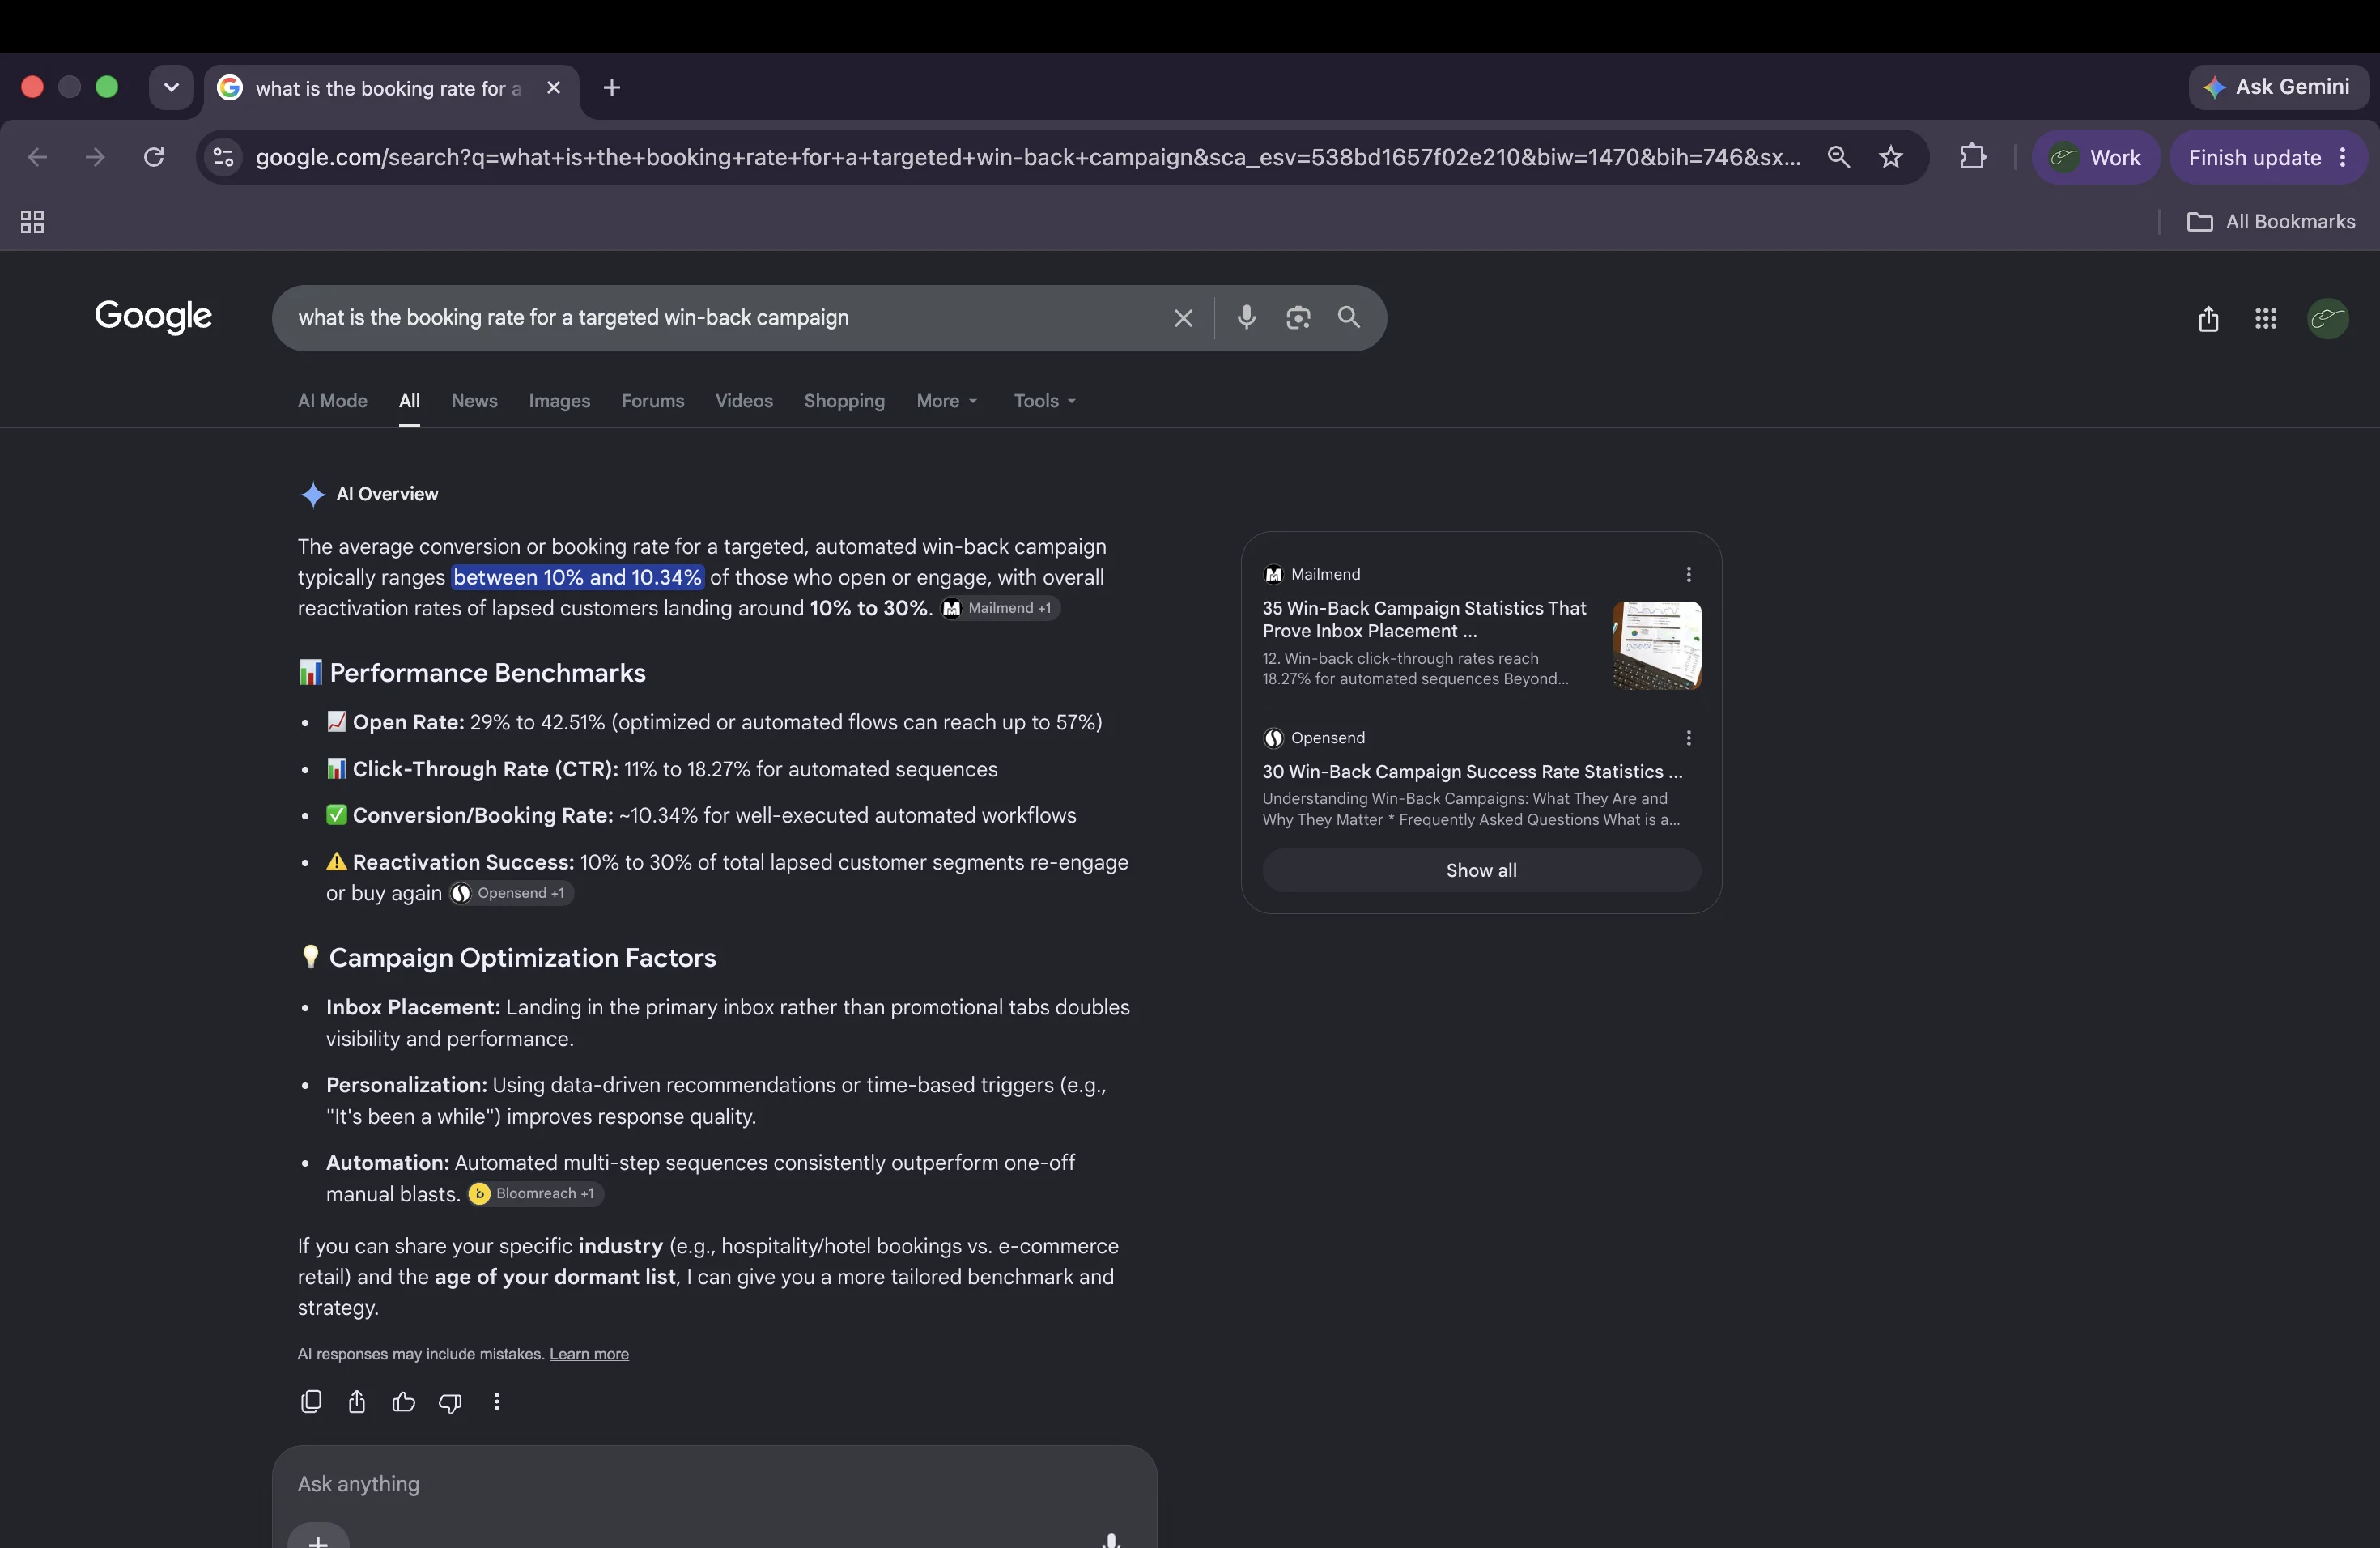Viewport: 2380px width, 1548px height.
Task: Open the Work profile button
Action: (2095, 157)
